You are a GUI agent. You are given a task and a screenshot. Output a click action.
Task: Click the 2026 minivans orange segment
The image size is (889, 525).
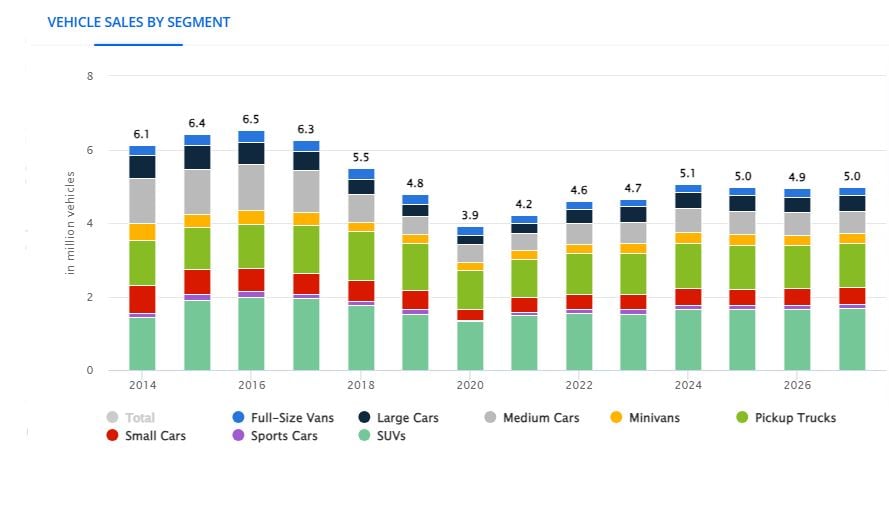point(797,240)
